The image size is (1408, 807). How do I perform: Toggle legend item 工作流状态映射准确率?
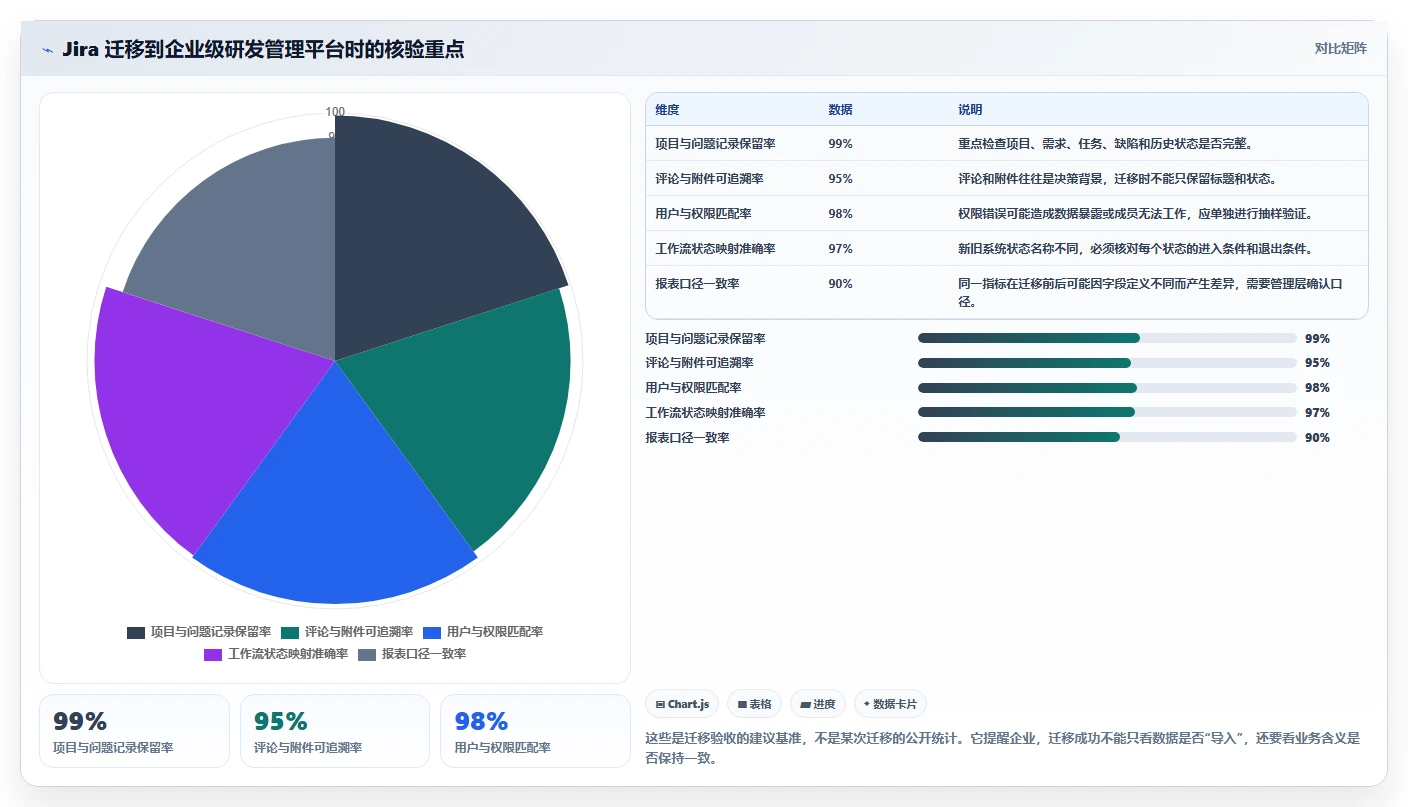(276, 654)
